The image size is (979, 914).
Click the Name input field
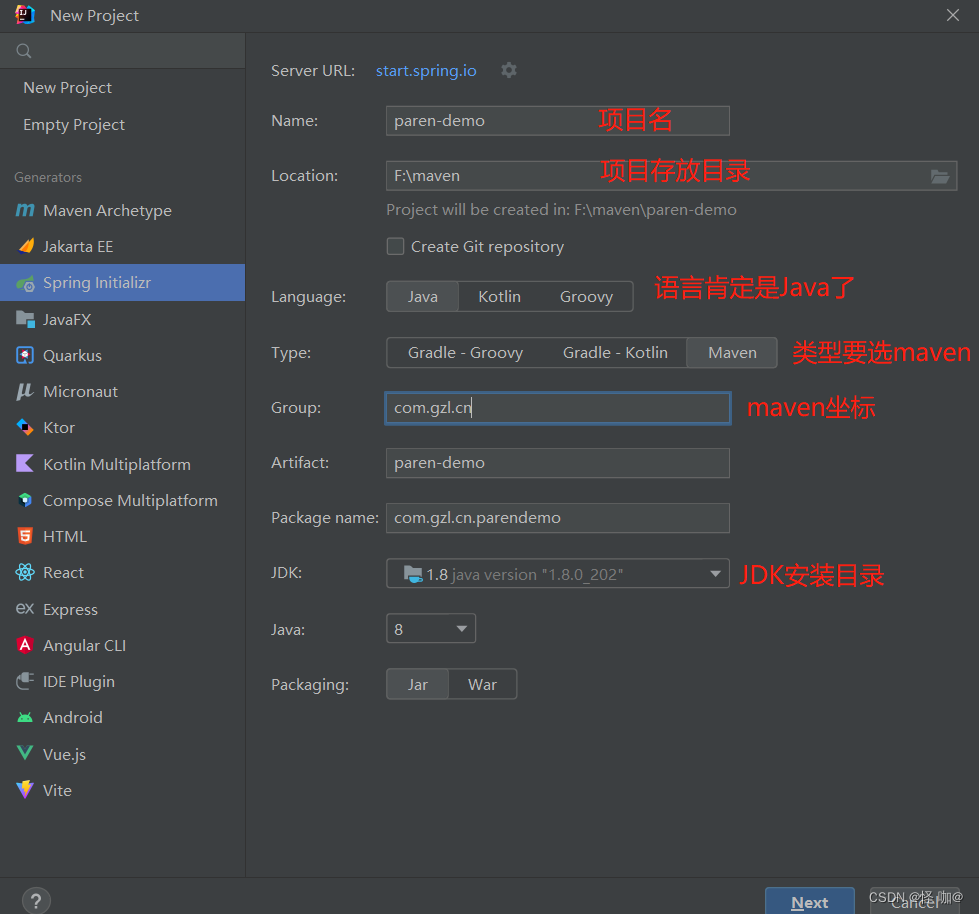point(558,120)
